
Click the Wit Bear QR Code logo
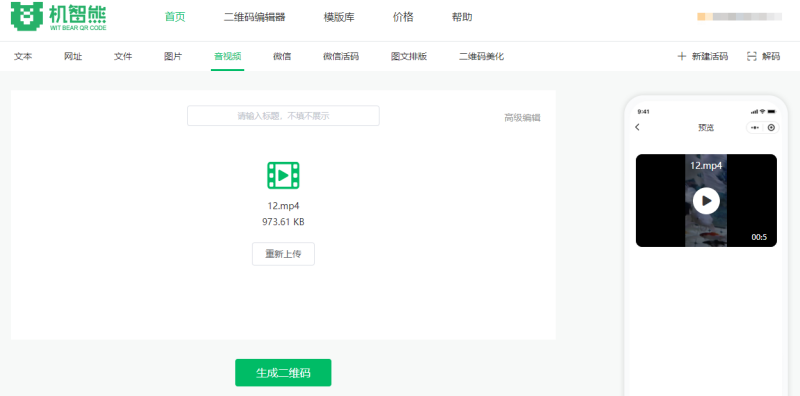(58, 16)
